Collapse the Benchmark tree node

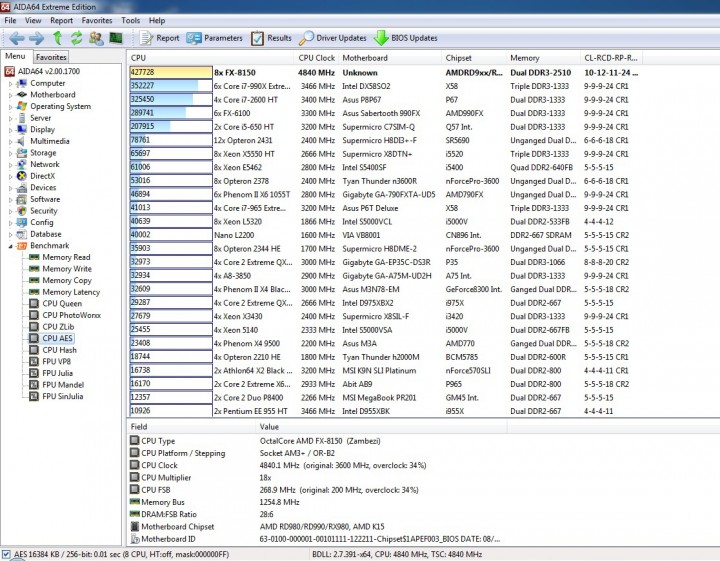[11, 246]
